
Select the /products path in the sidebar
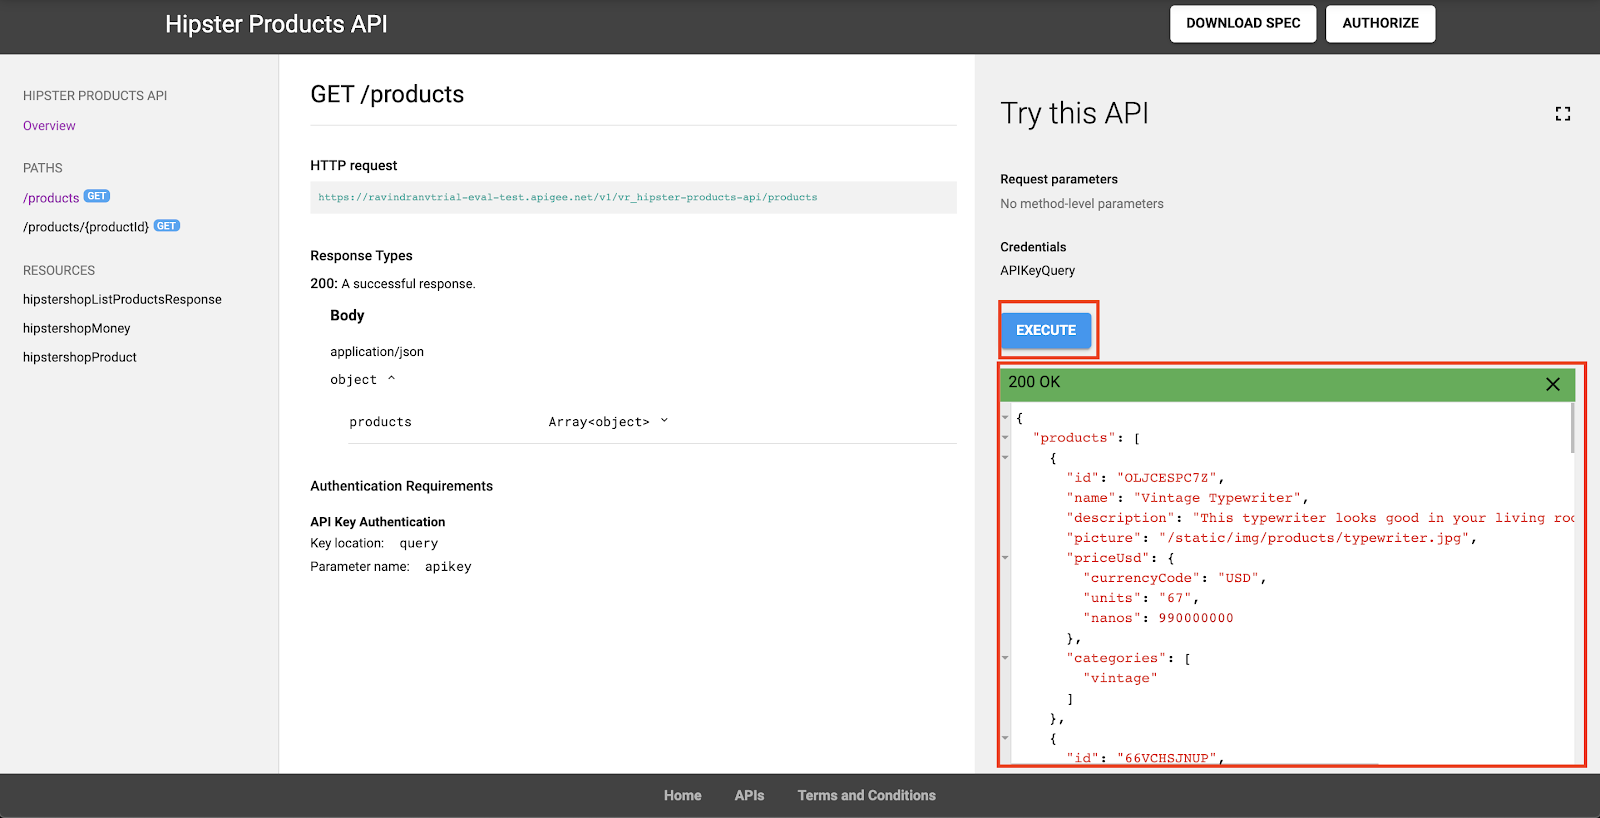pyautogui.click(x=51, y=198)
